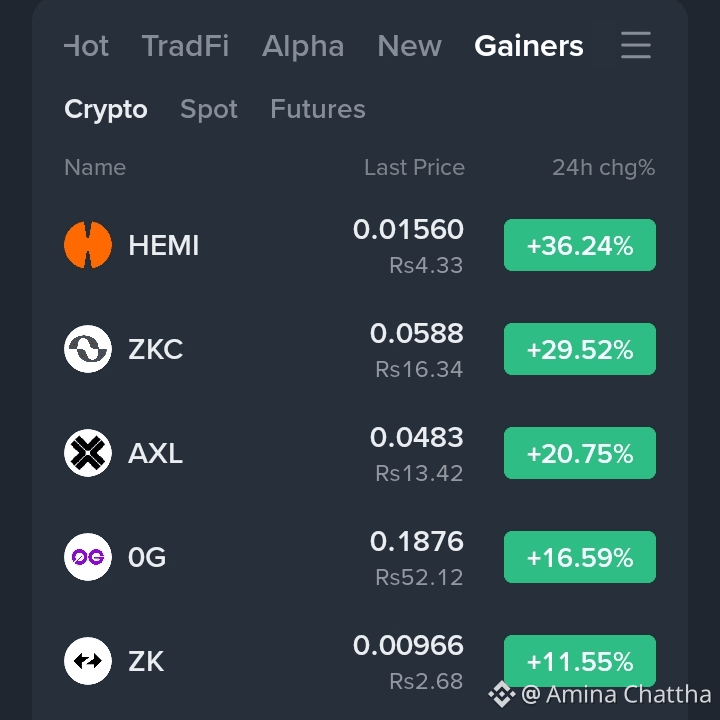Tap the +20.75% change button for AXL
This screenshot has height=720, width=720.
579,453
